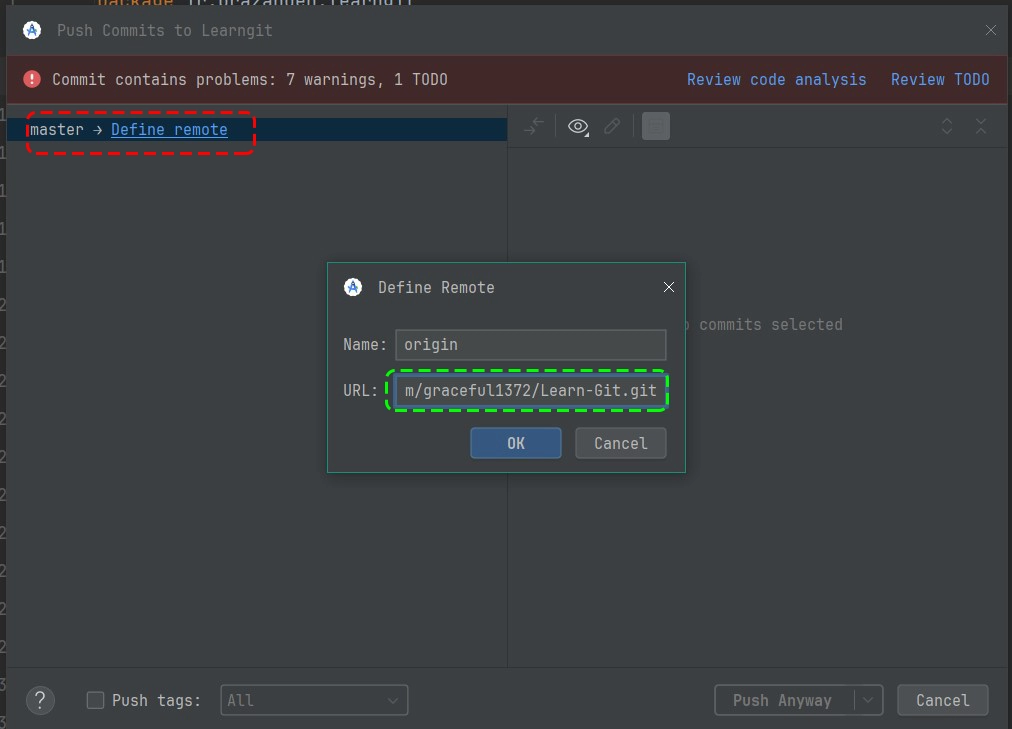This screenshot has height=729, width=1012.
Task: Cancel the Push Commits dialog
Action: pos(942,700)
